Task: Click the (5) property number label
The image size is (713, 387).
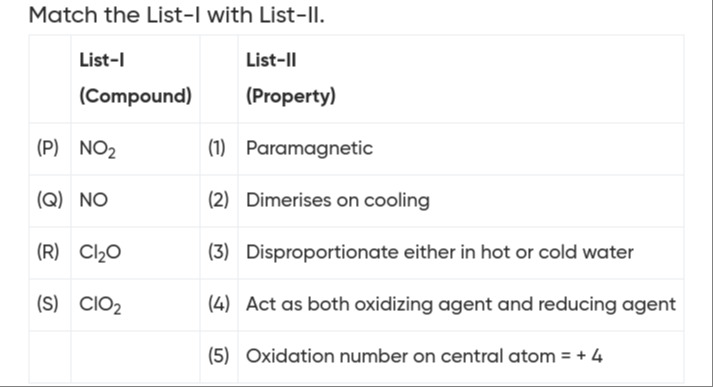Action: [219, 356]
